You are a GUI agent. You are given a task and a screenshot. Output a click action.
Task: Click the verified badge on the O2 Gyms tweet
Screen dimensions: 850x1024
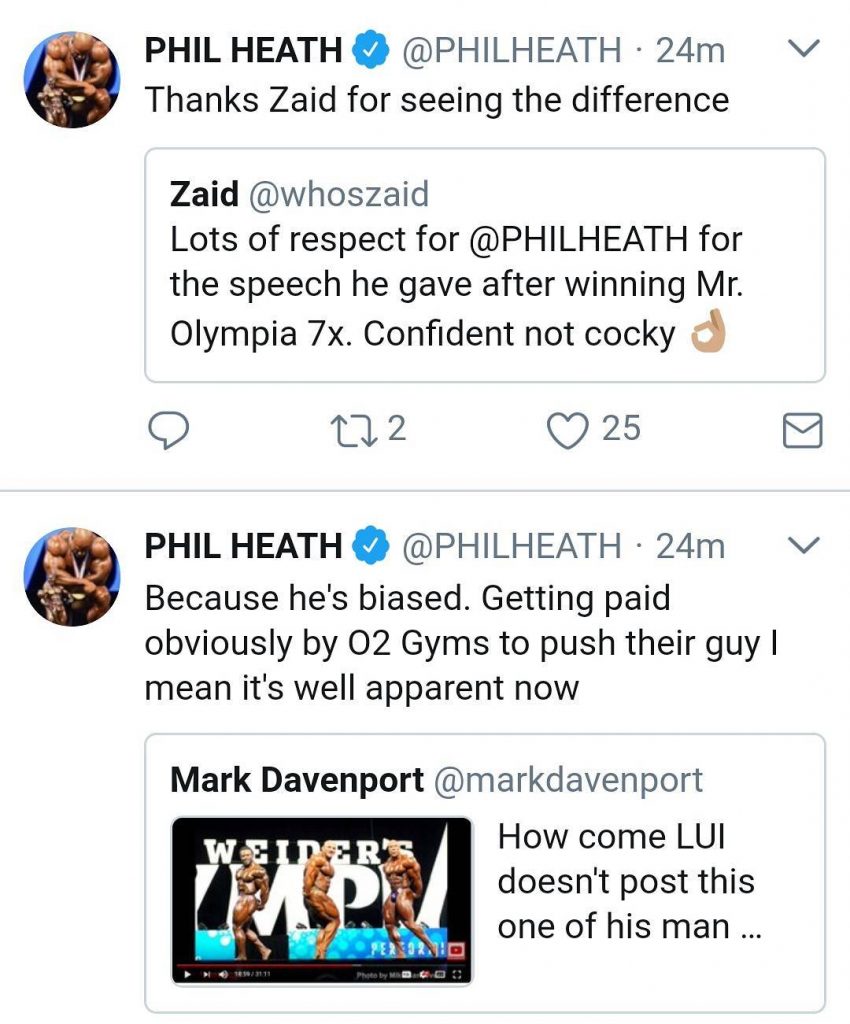pyautogui.click(x=369, y=546)
